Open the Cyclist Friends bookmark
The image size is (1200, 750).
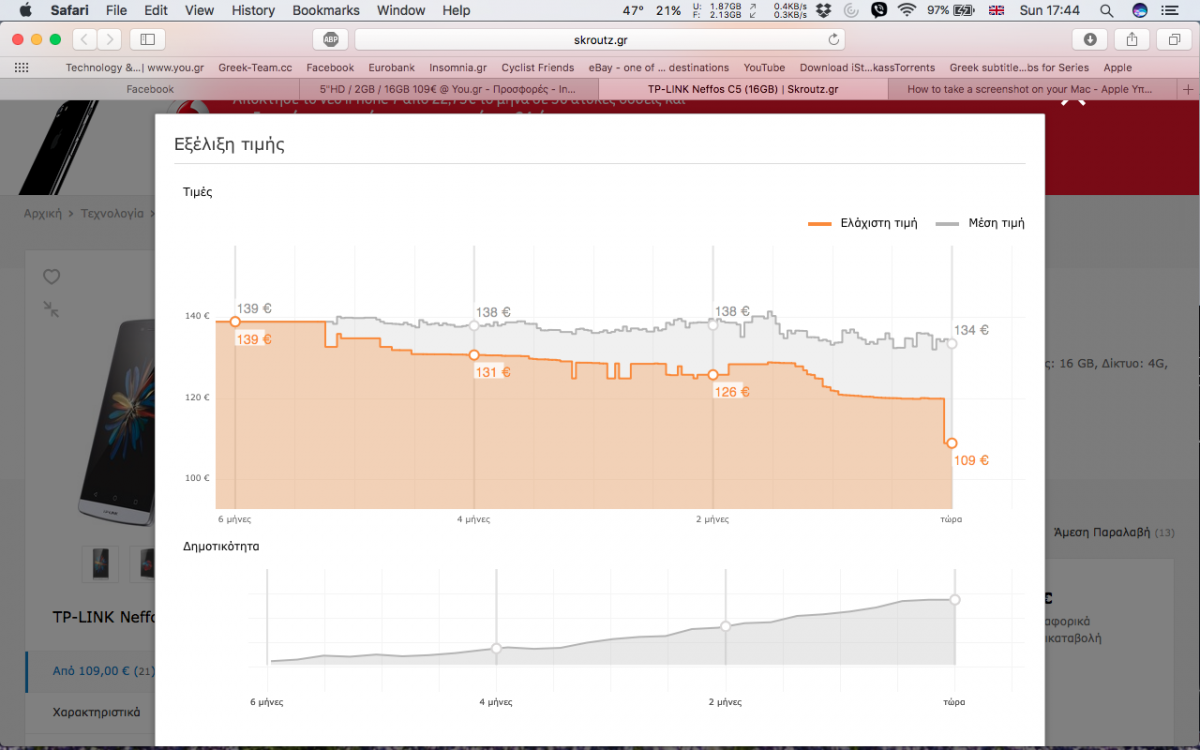coord(538,68)
